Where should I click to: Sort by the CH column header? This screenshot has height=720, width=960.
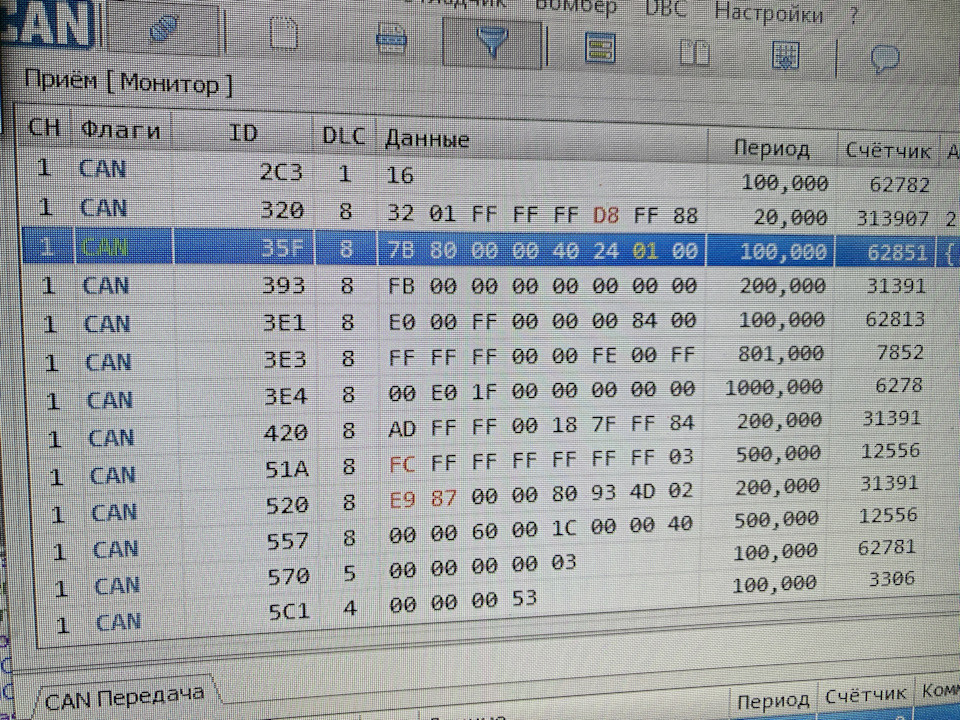click(x=44, y=127)
